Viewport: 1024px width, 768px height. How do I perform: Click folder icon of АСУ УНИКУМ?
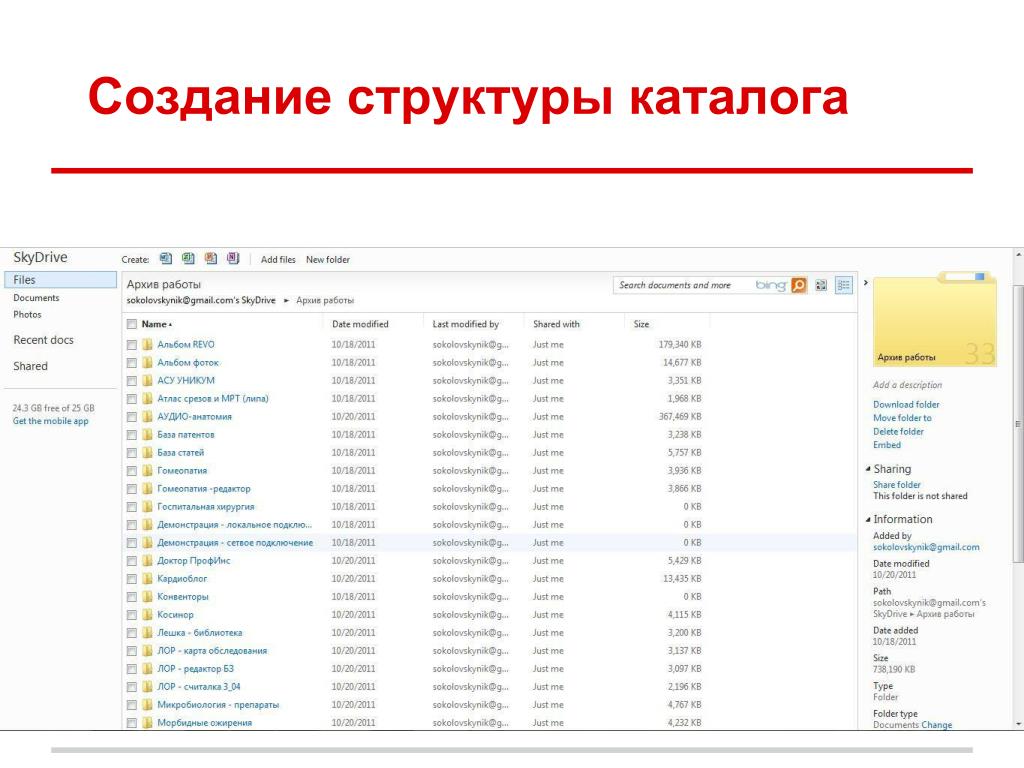click(x=148, y=380)
